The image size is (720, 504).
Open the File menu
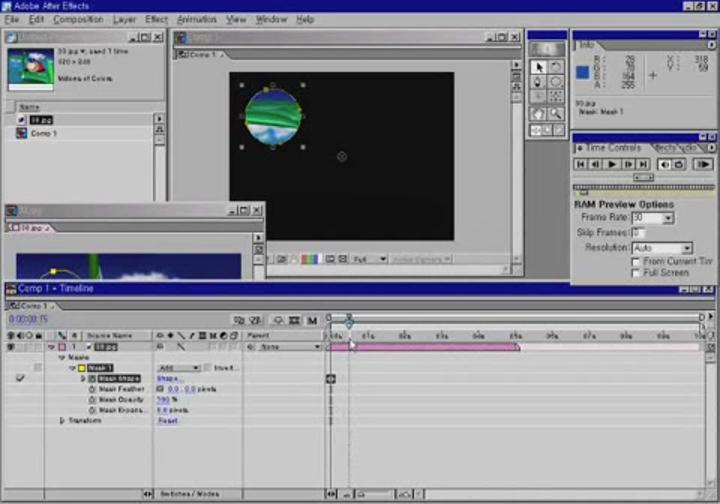12,19
